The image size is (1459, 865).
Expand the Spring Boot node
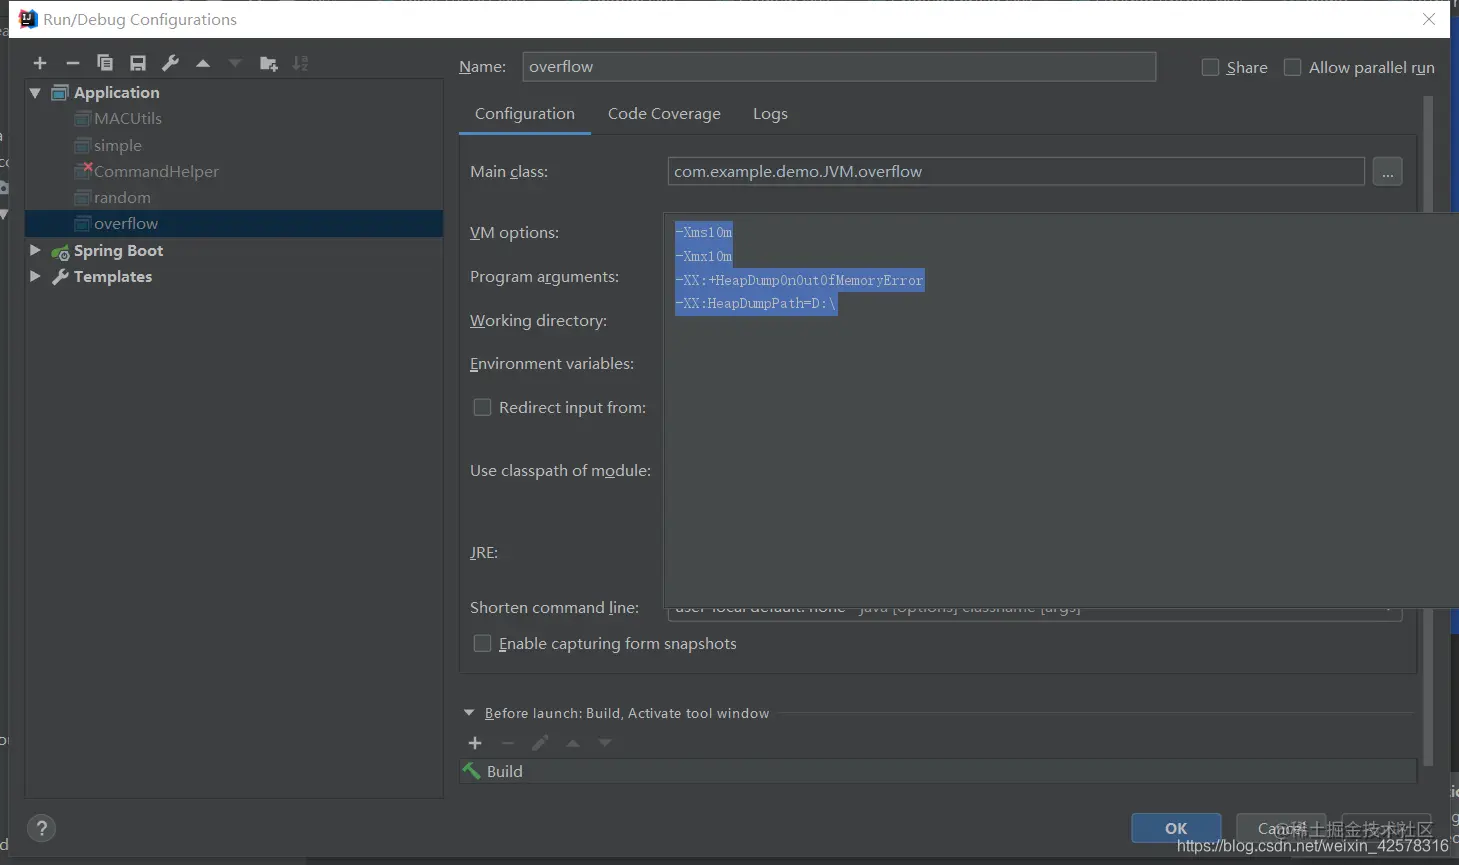click(35, 250)
